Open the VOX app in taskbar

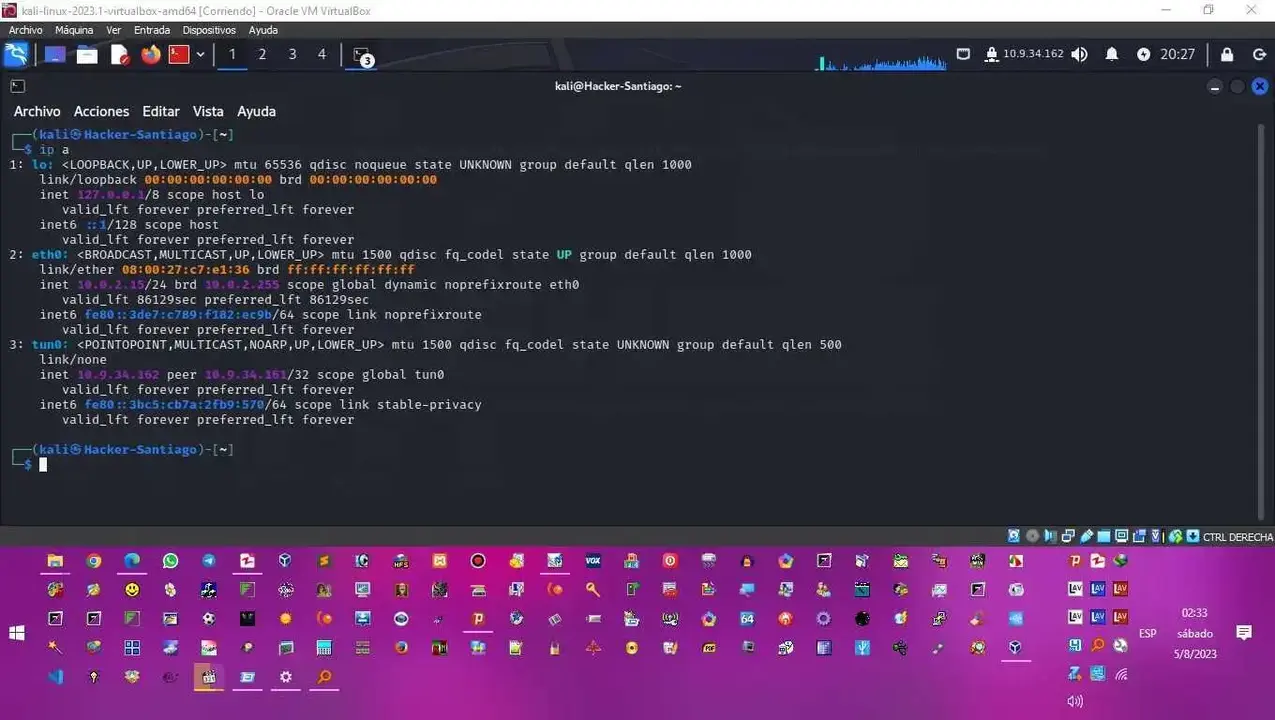point(593,561)
